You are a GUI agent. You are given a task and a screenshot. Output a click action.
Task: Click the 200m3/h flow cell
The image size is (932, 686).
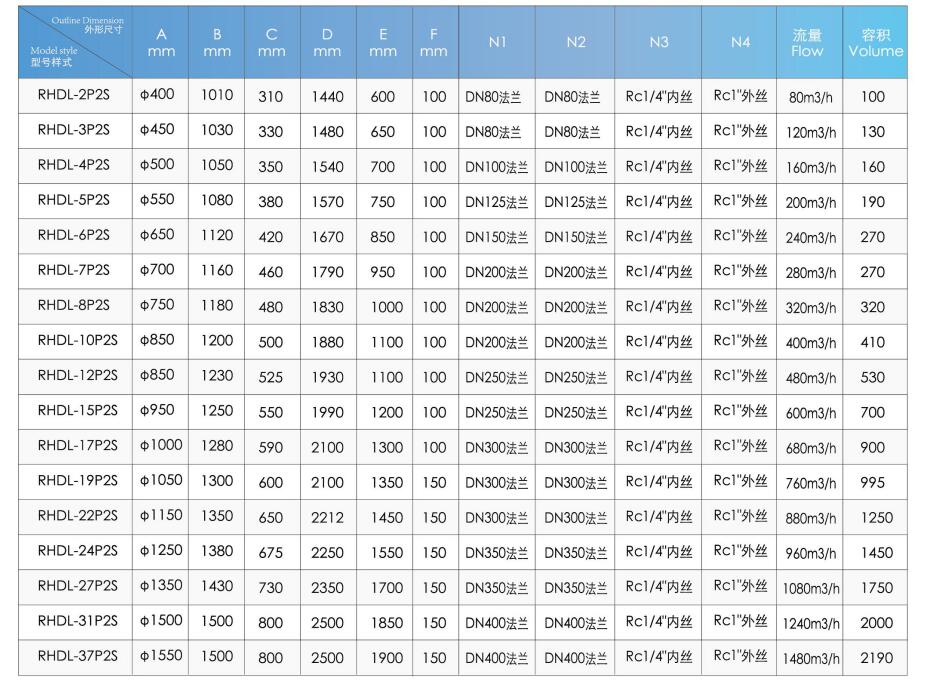[811, 202]
